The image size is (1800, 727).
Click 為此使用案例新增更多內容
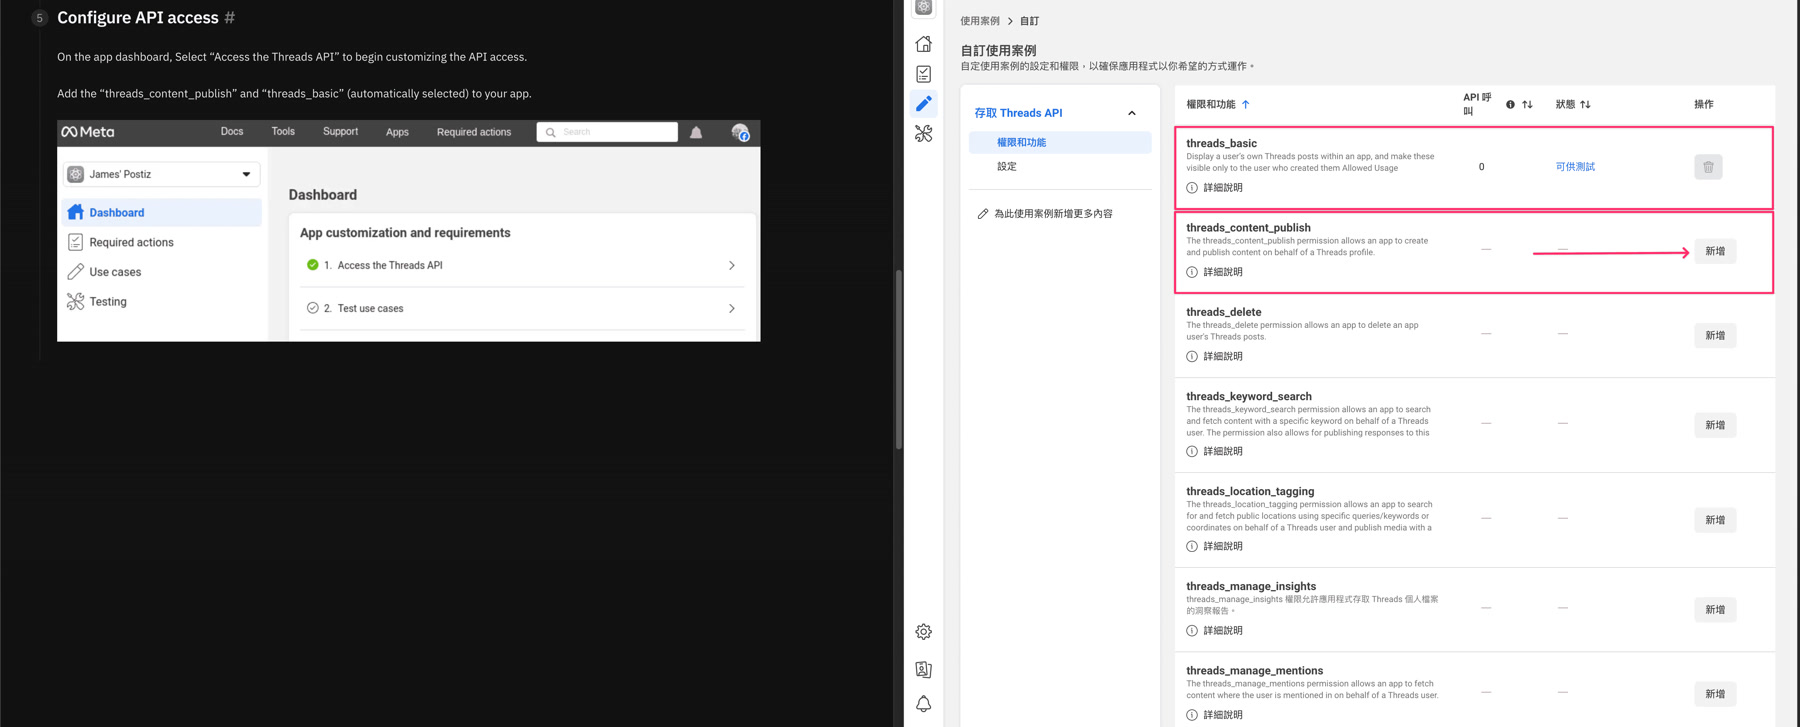click(1045, 214)
